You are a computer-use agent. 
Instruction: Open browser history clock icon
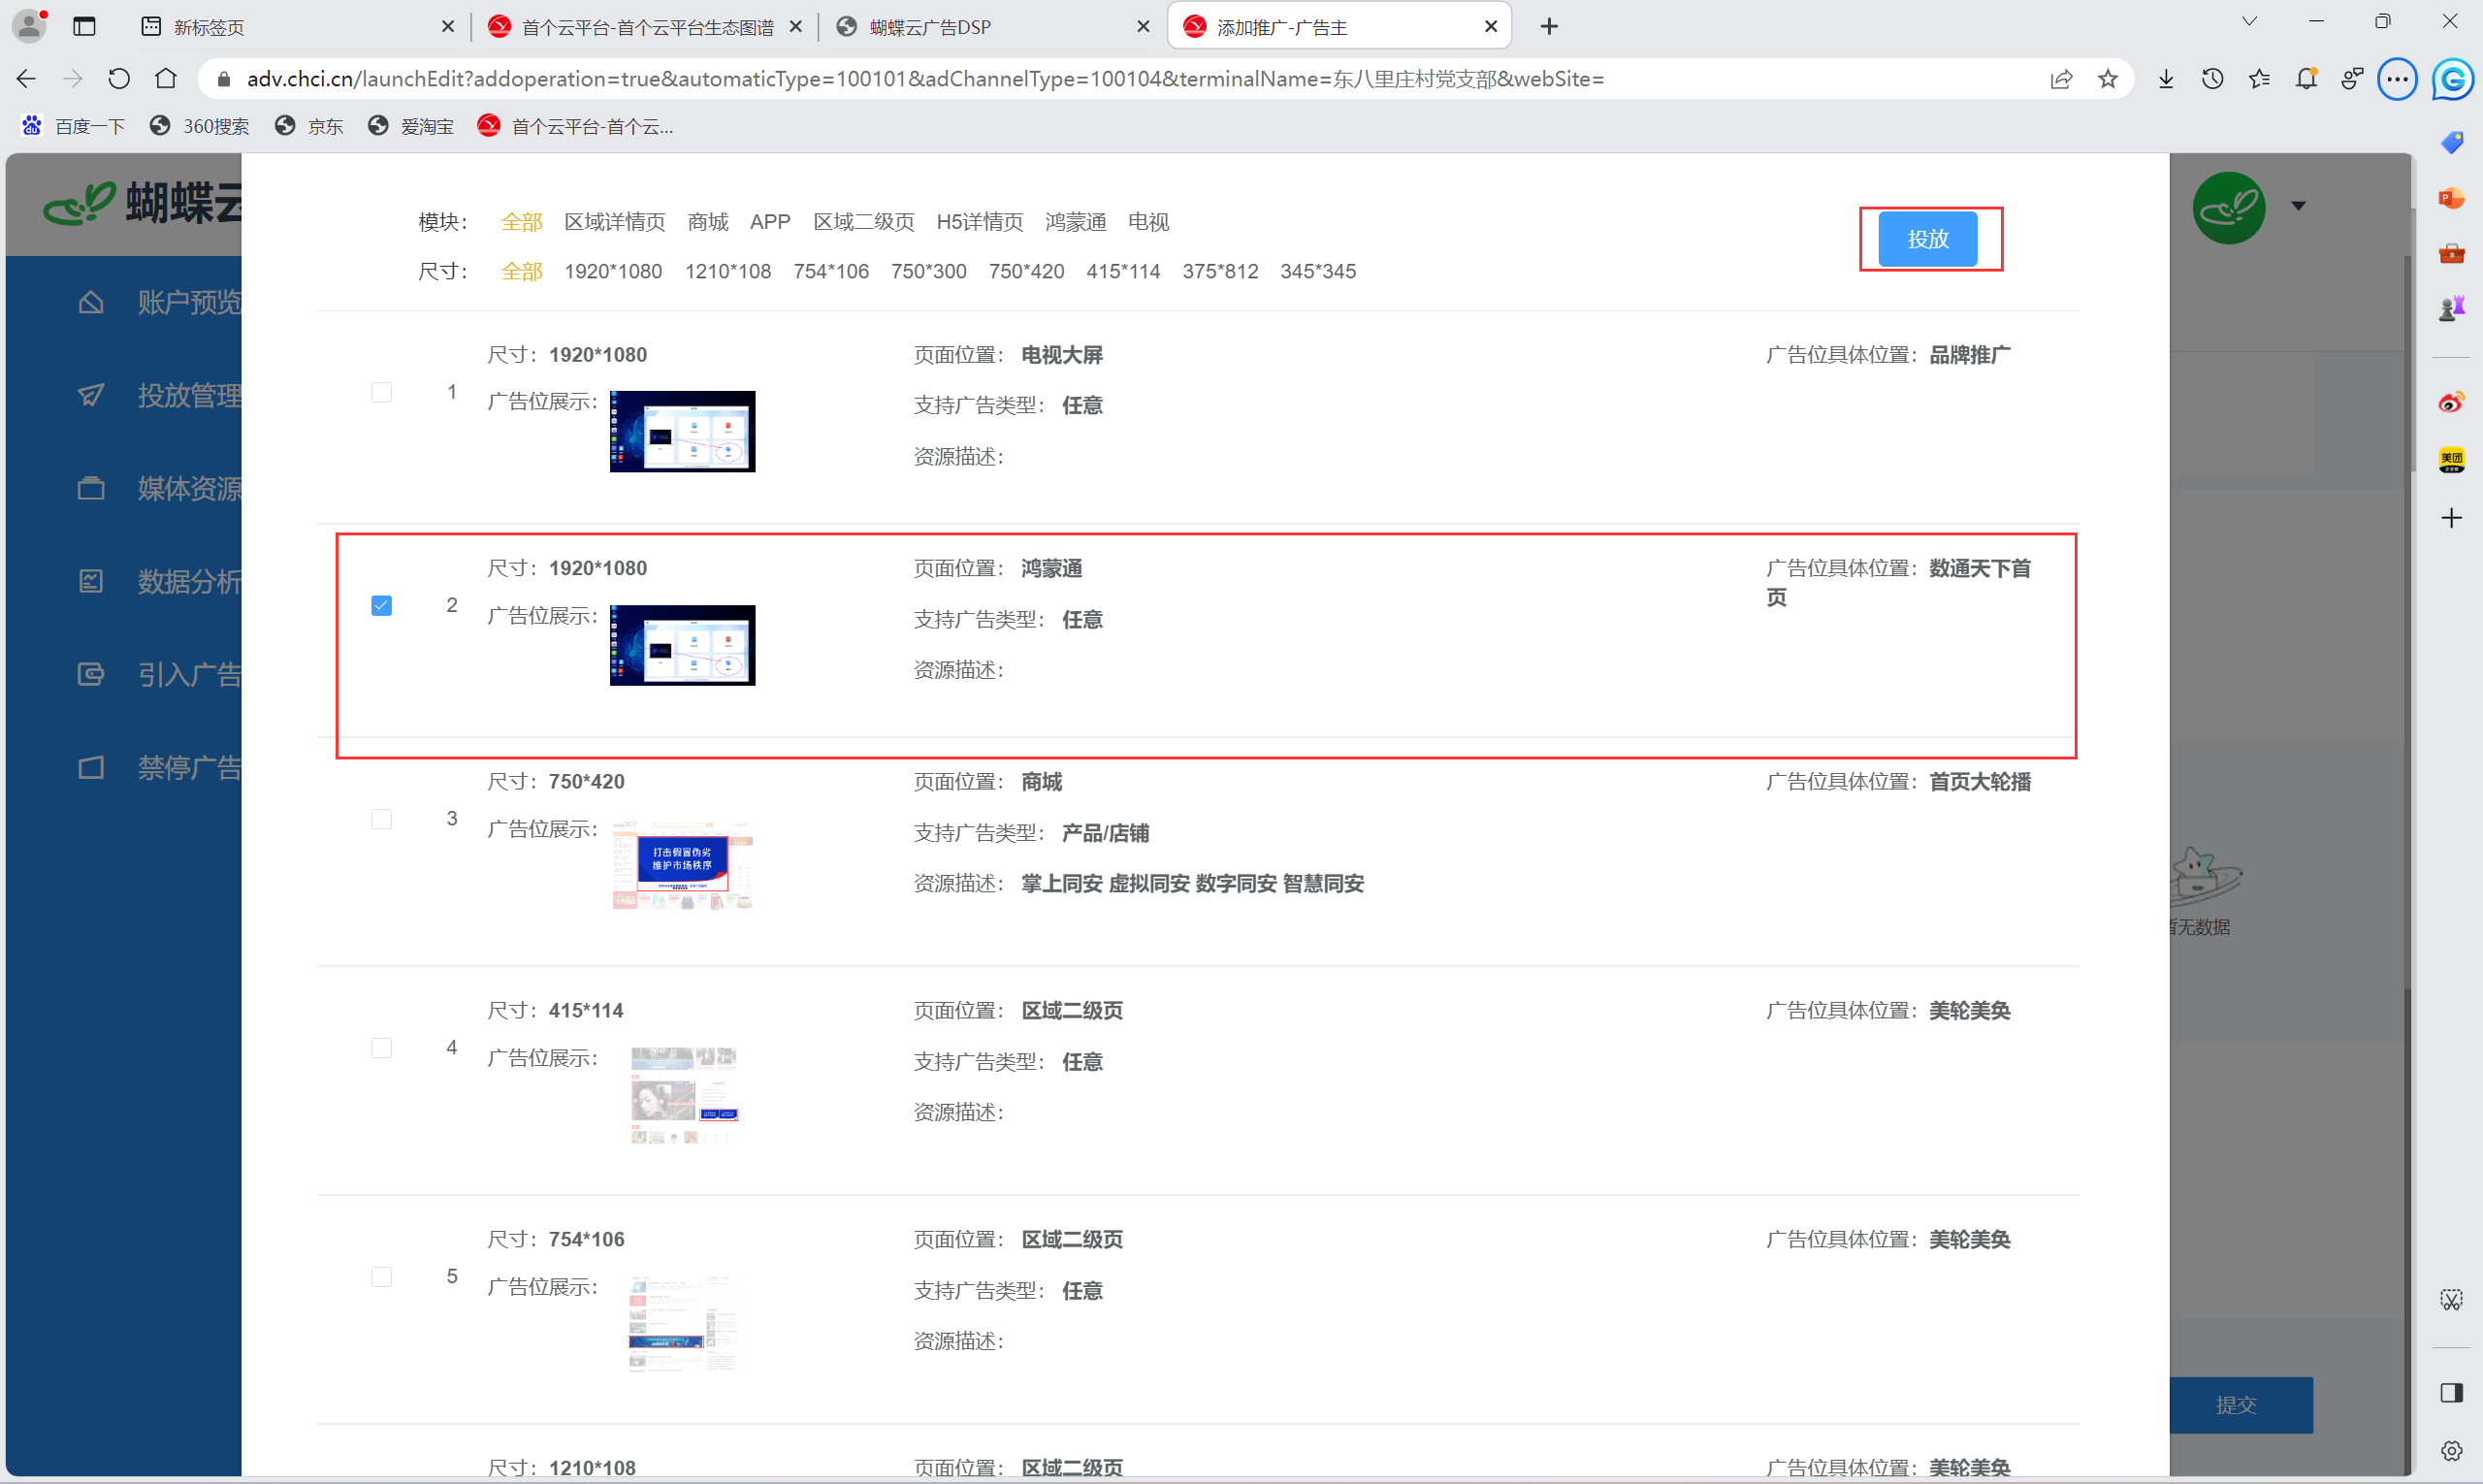coord(2212,79)
